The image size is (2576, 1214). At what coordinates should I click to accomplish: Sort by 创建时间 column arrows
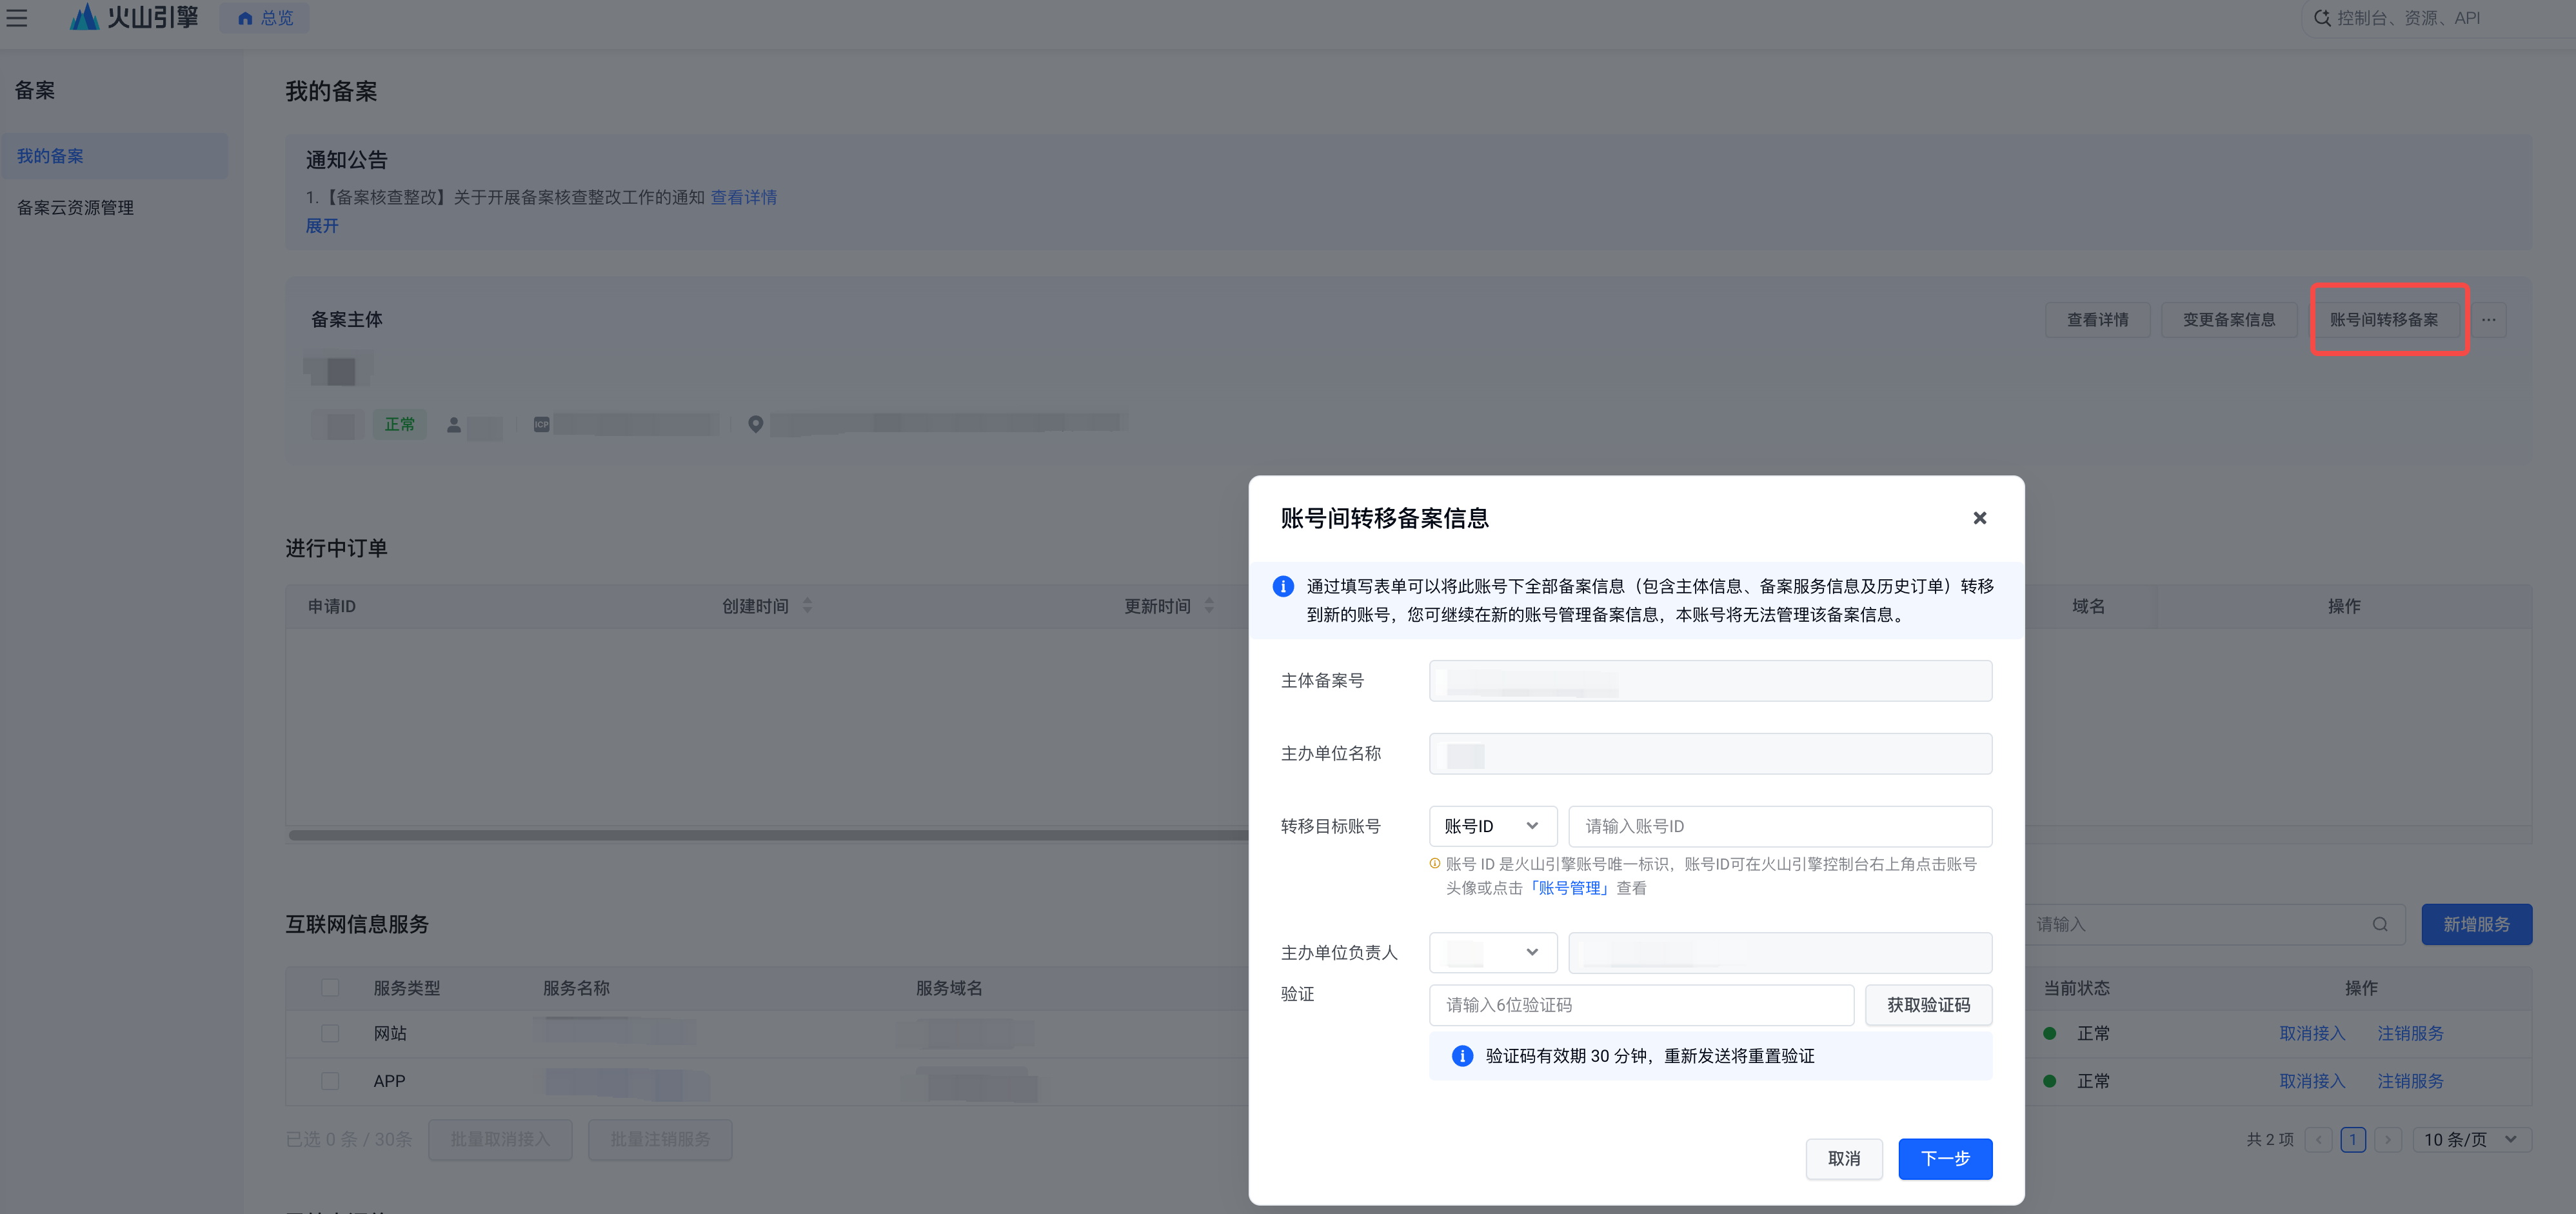pyautogui.click(x=807, y=606)
